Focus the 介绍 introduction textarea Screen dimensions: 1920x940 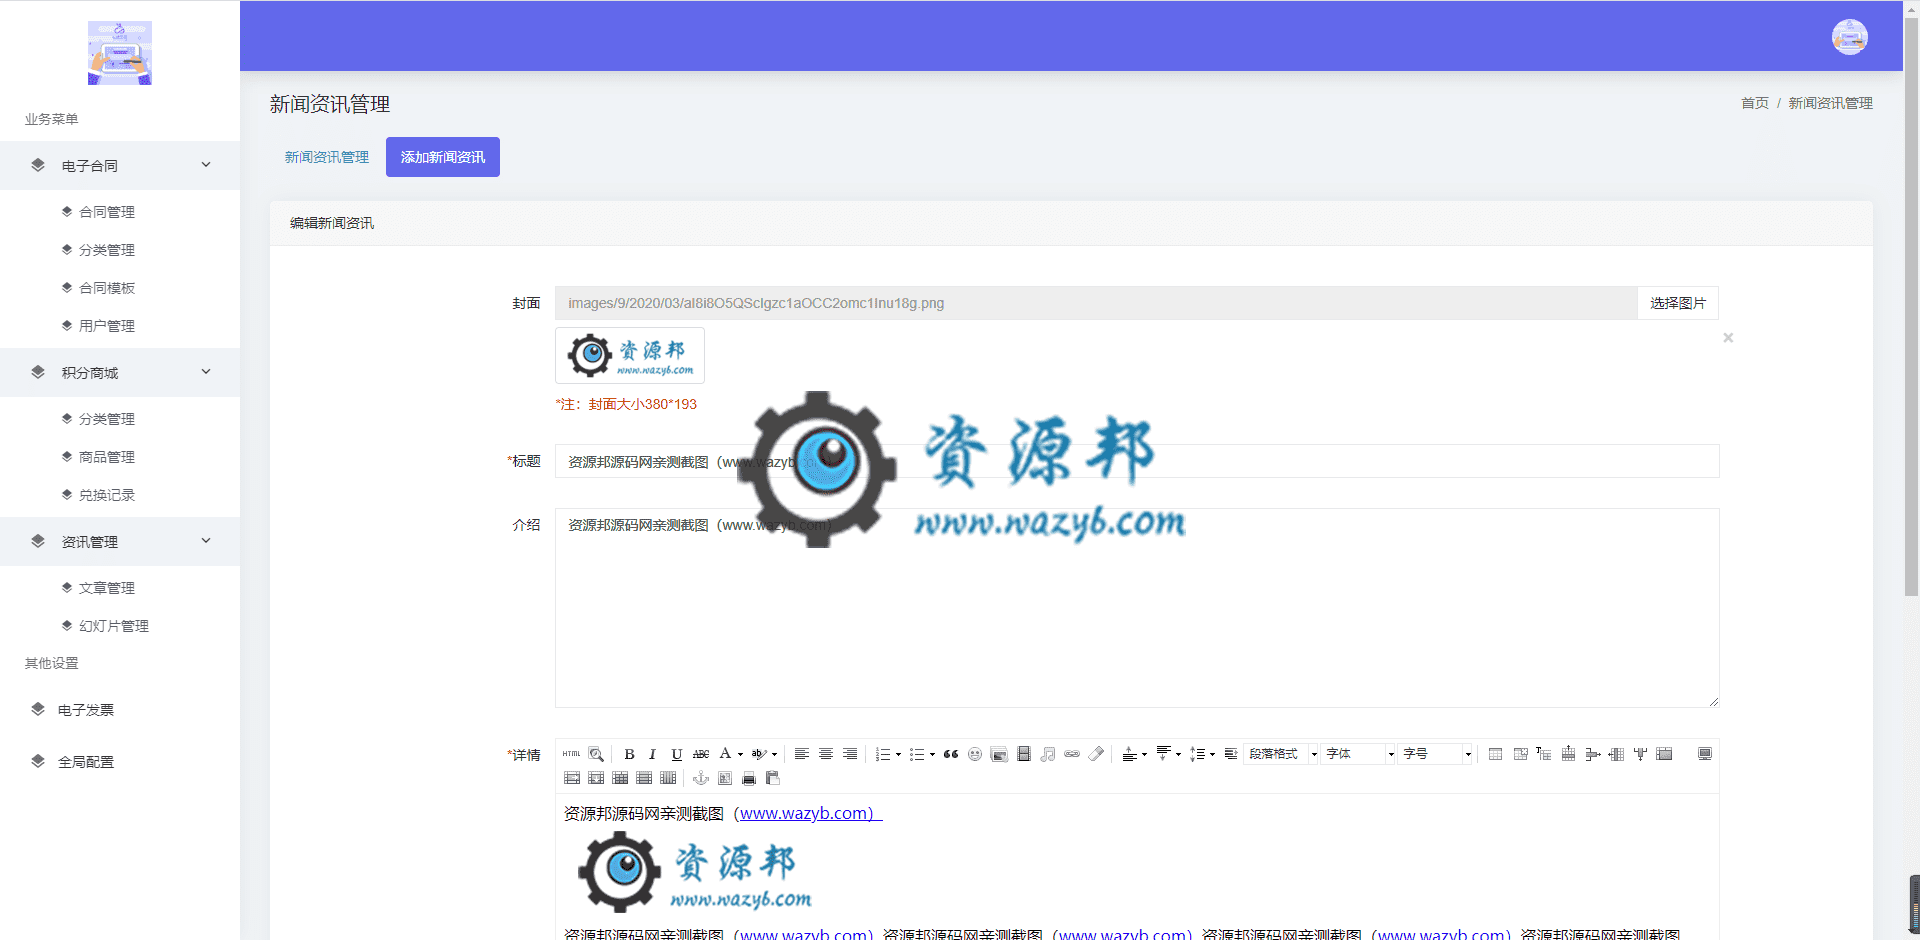tap(1137, 608)
